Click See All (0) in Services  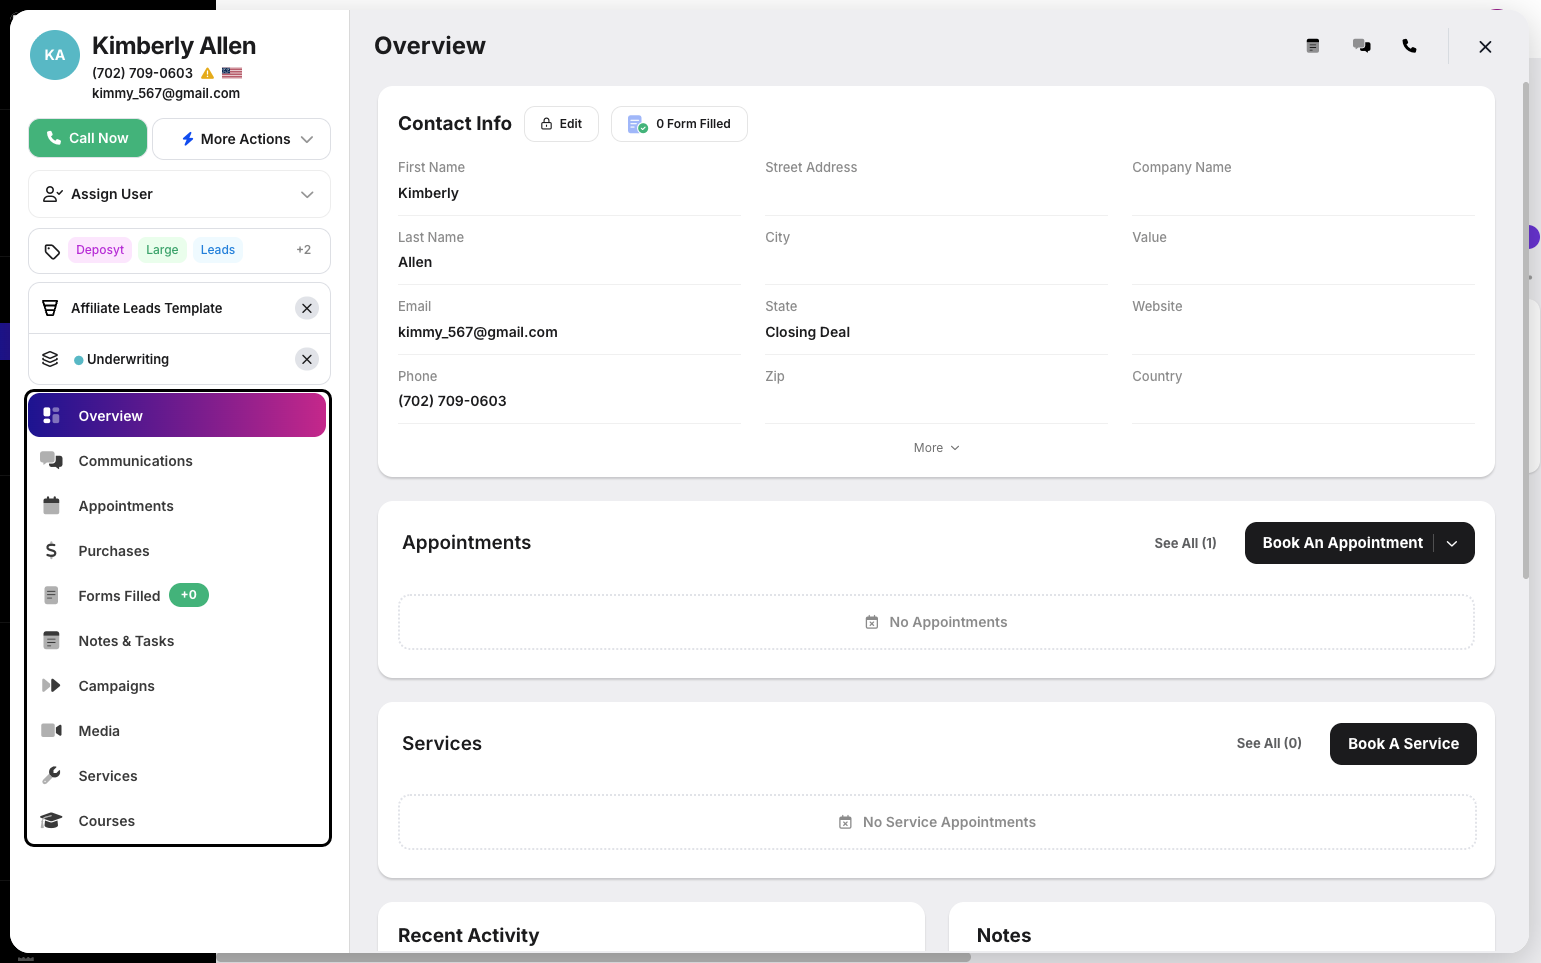click(1269, 743)
